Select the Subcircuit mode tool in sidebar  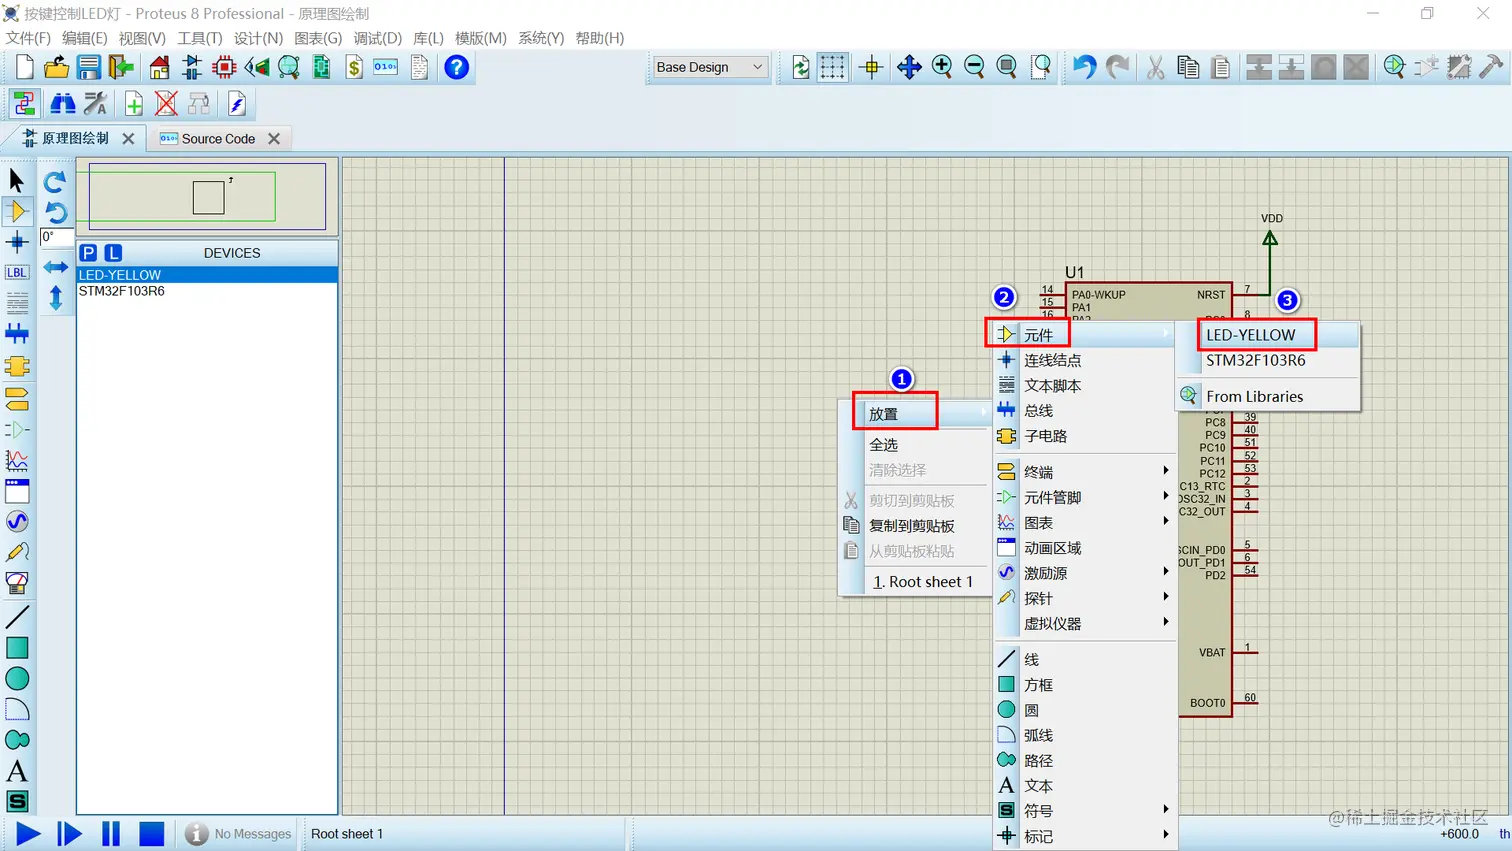coord(17,367)
